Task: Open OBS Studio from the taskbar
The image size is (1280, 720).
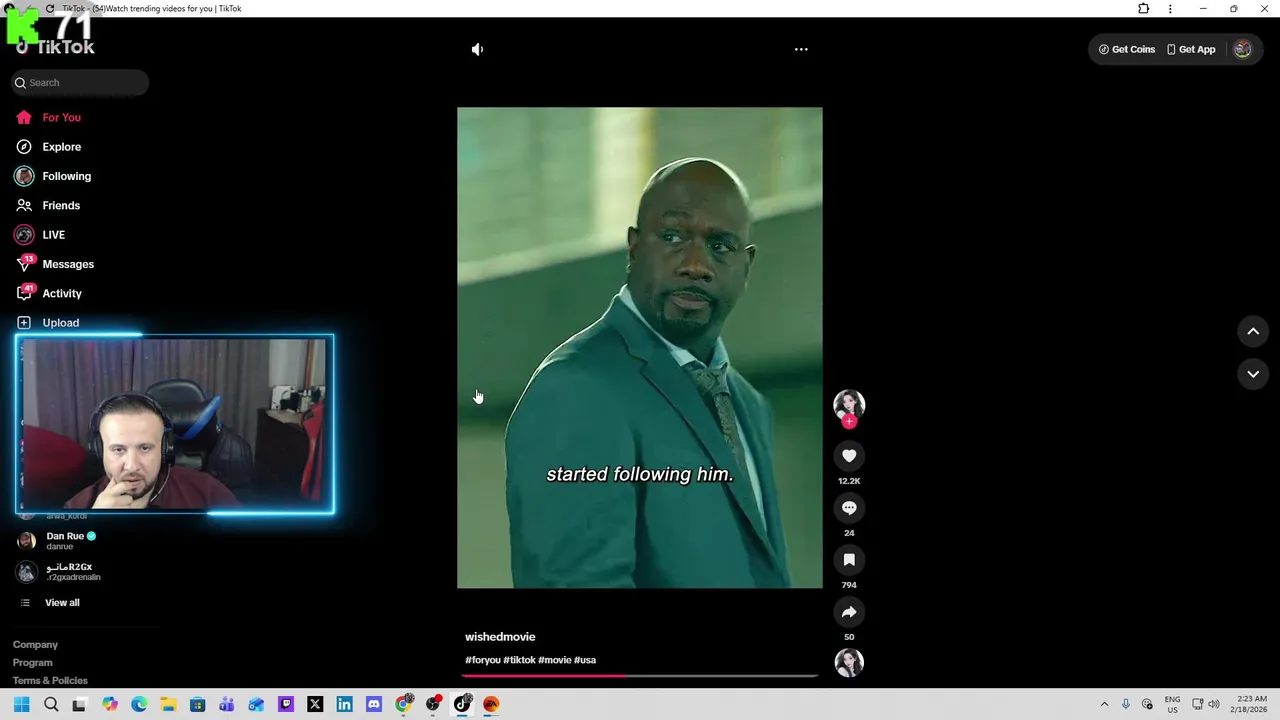Action: pos(433,704)
